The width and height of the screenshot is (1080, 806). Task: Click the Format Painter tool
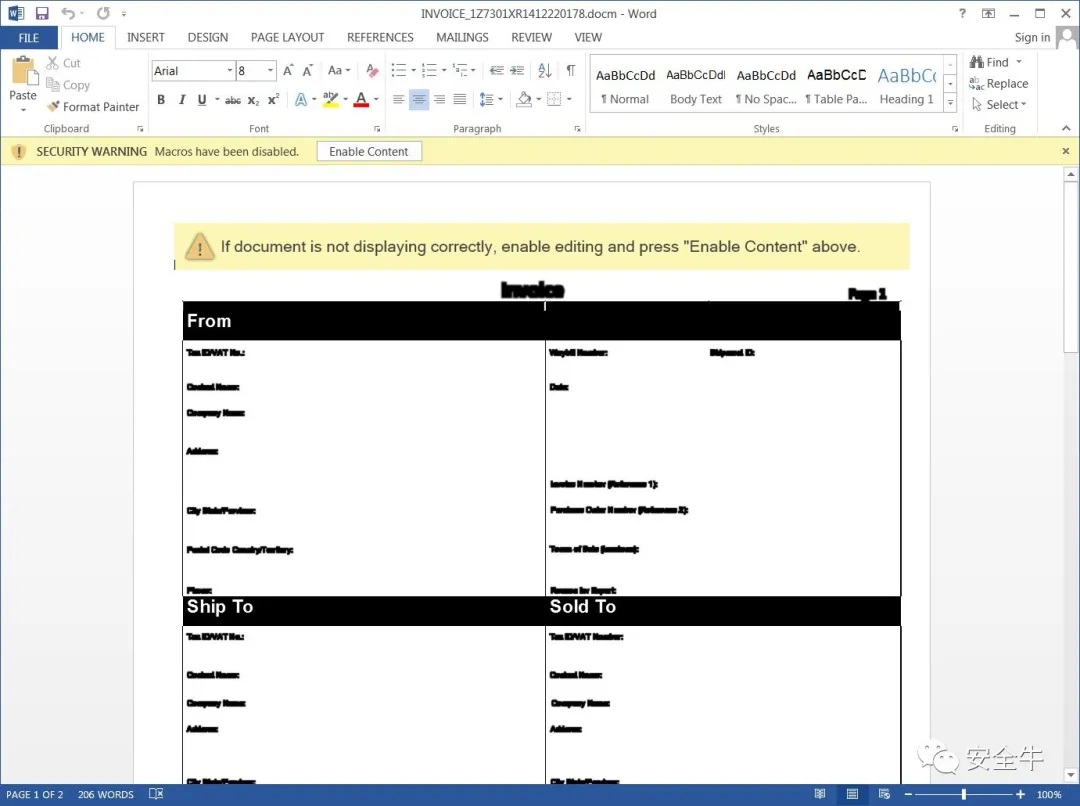tap(92, 107)
